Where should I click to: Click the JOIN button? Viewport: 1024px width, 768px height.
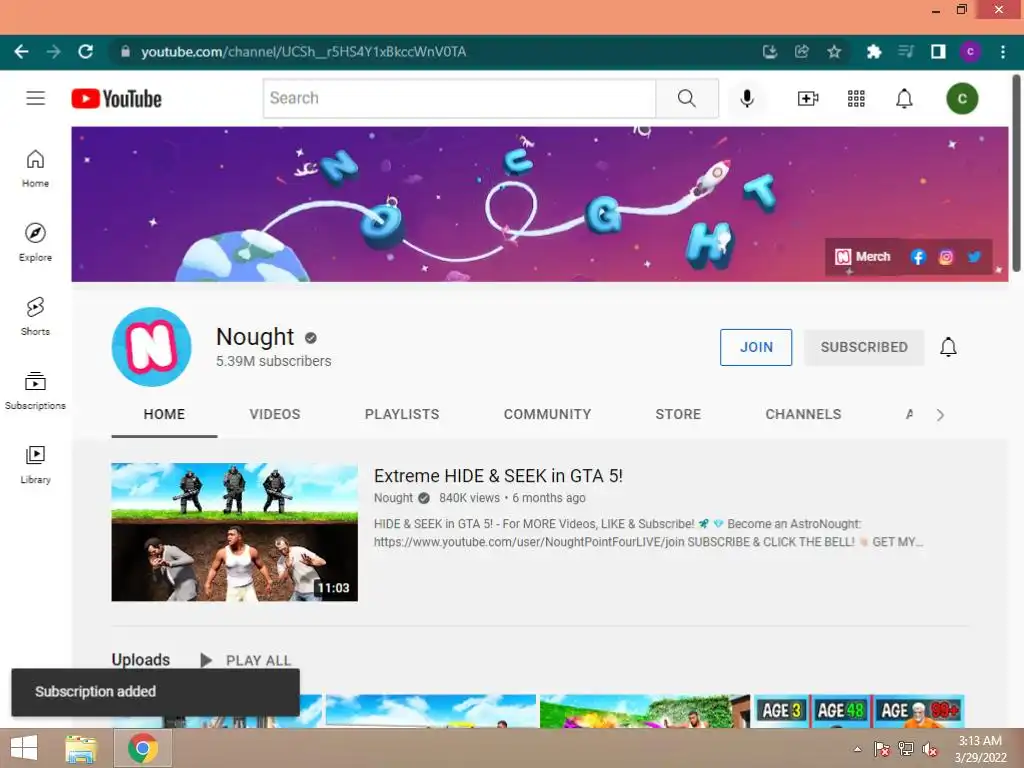[756, 347]
